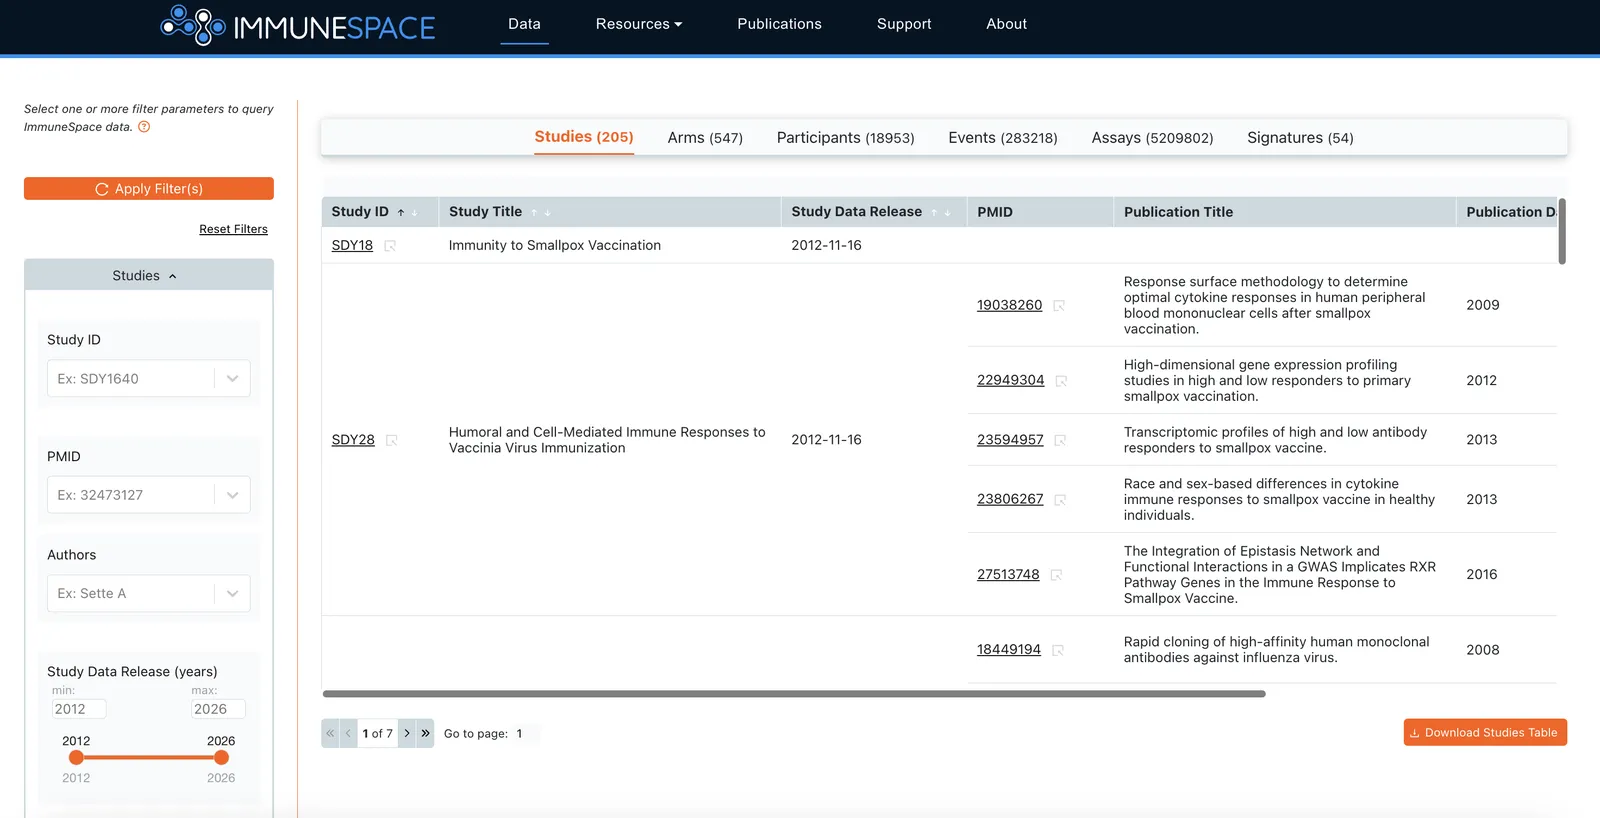Expand the PMID filter dropdown
Screen dimensions: 1600x818
point(232,495)
